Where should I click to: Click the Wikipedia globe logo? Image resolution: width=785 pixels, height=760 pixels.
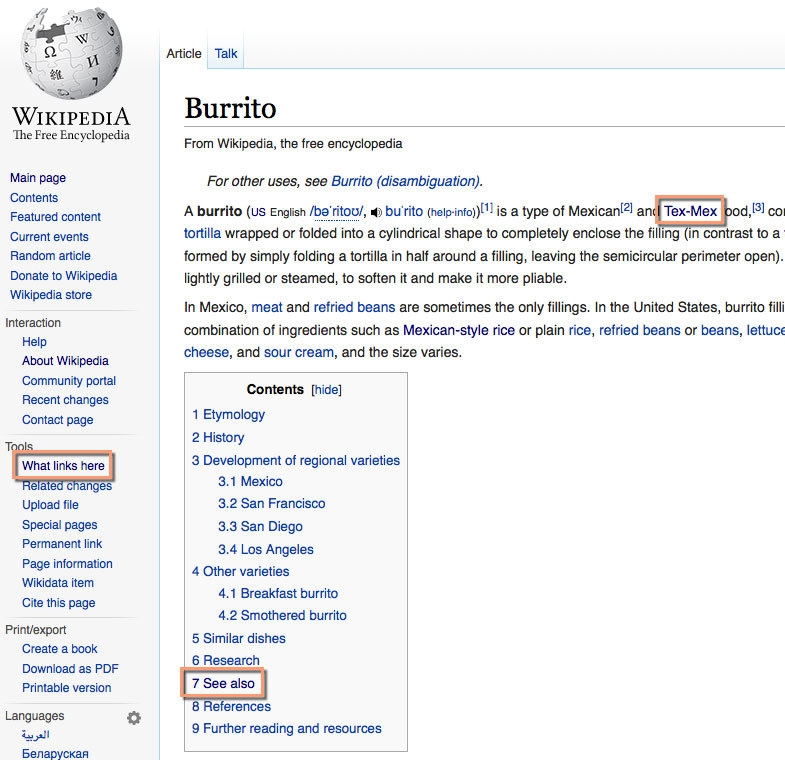point(71,50)
